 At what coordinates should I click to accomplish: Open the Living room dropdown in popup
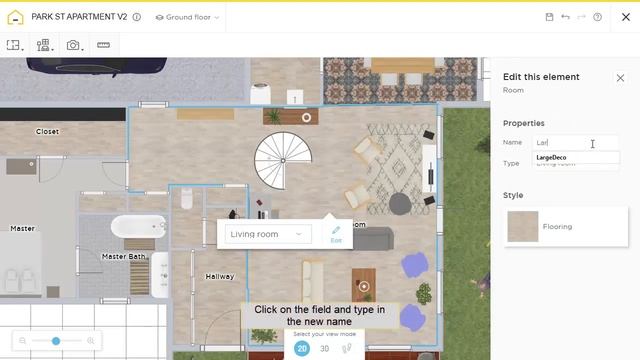pyautogui.click(x=268, y=234)
